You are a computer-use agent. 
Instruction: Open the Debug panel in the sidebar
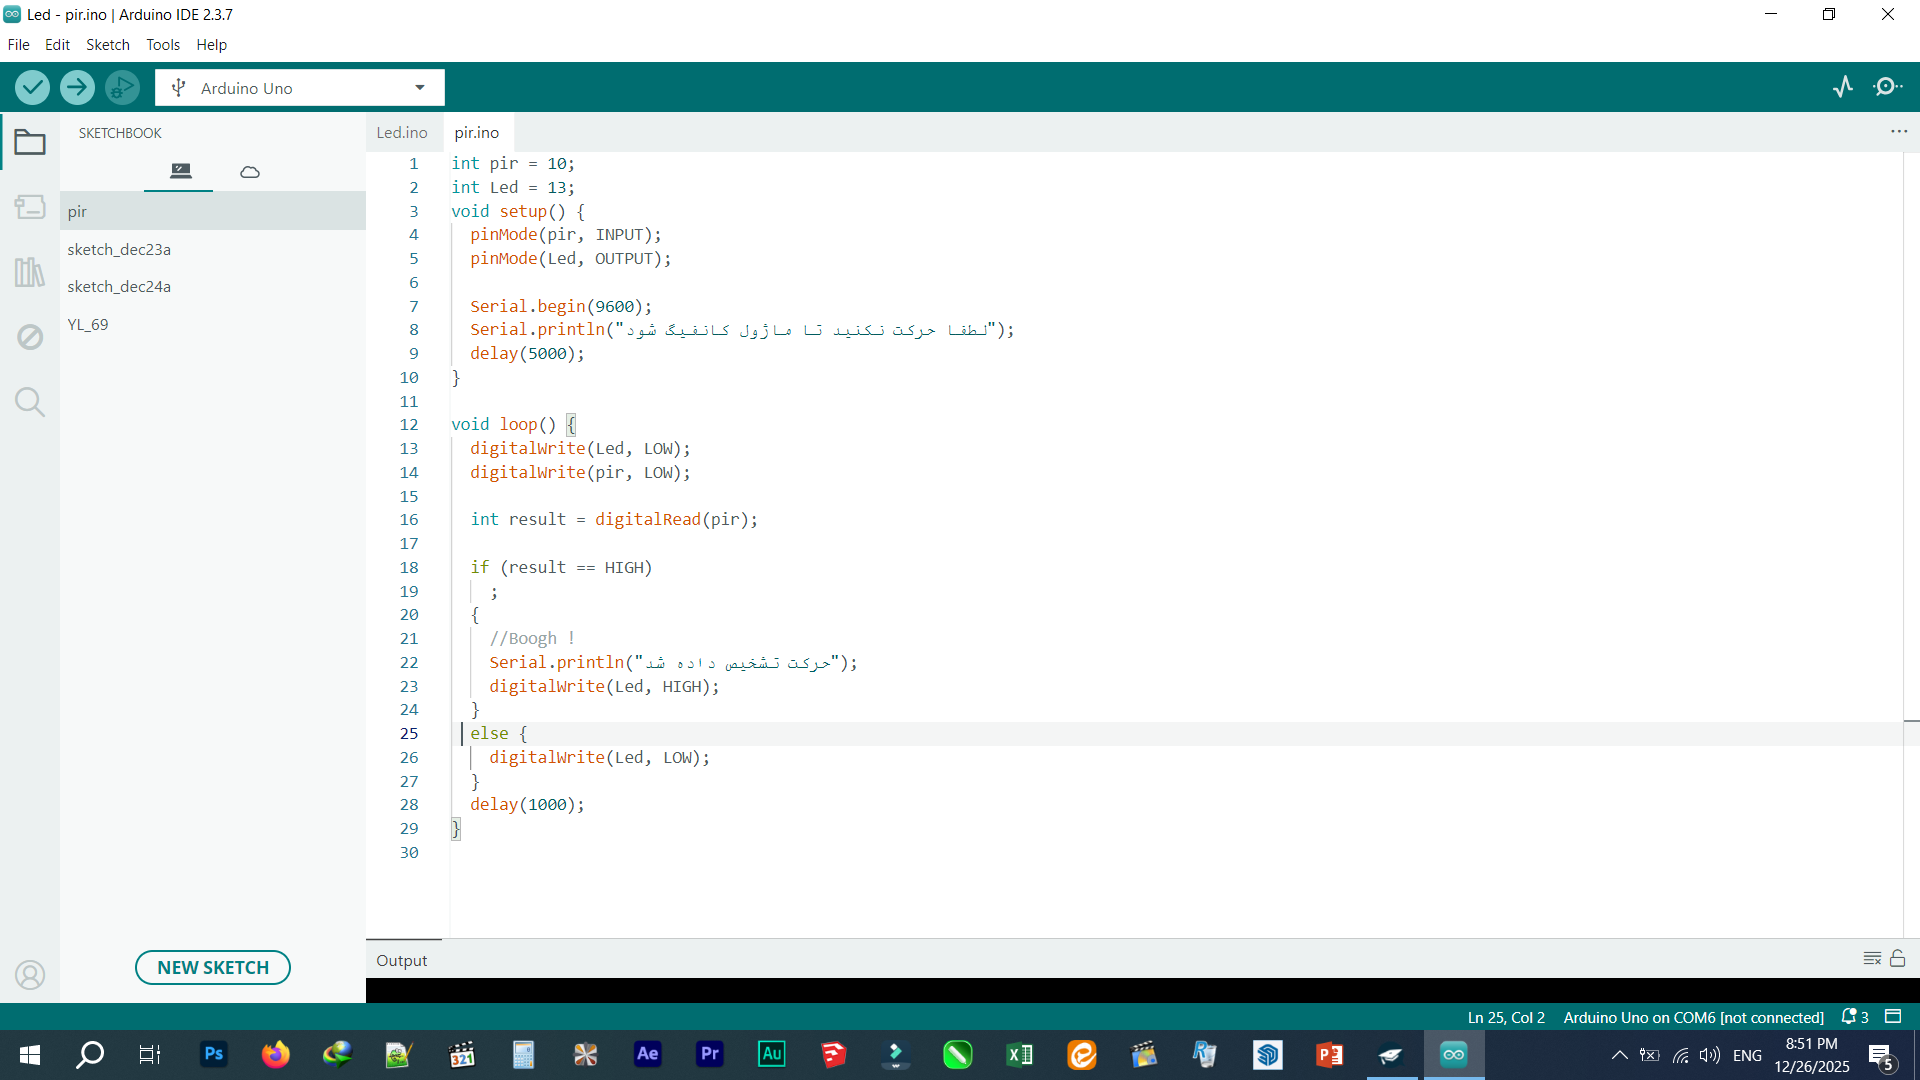click(x=30, y=337)
